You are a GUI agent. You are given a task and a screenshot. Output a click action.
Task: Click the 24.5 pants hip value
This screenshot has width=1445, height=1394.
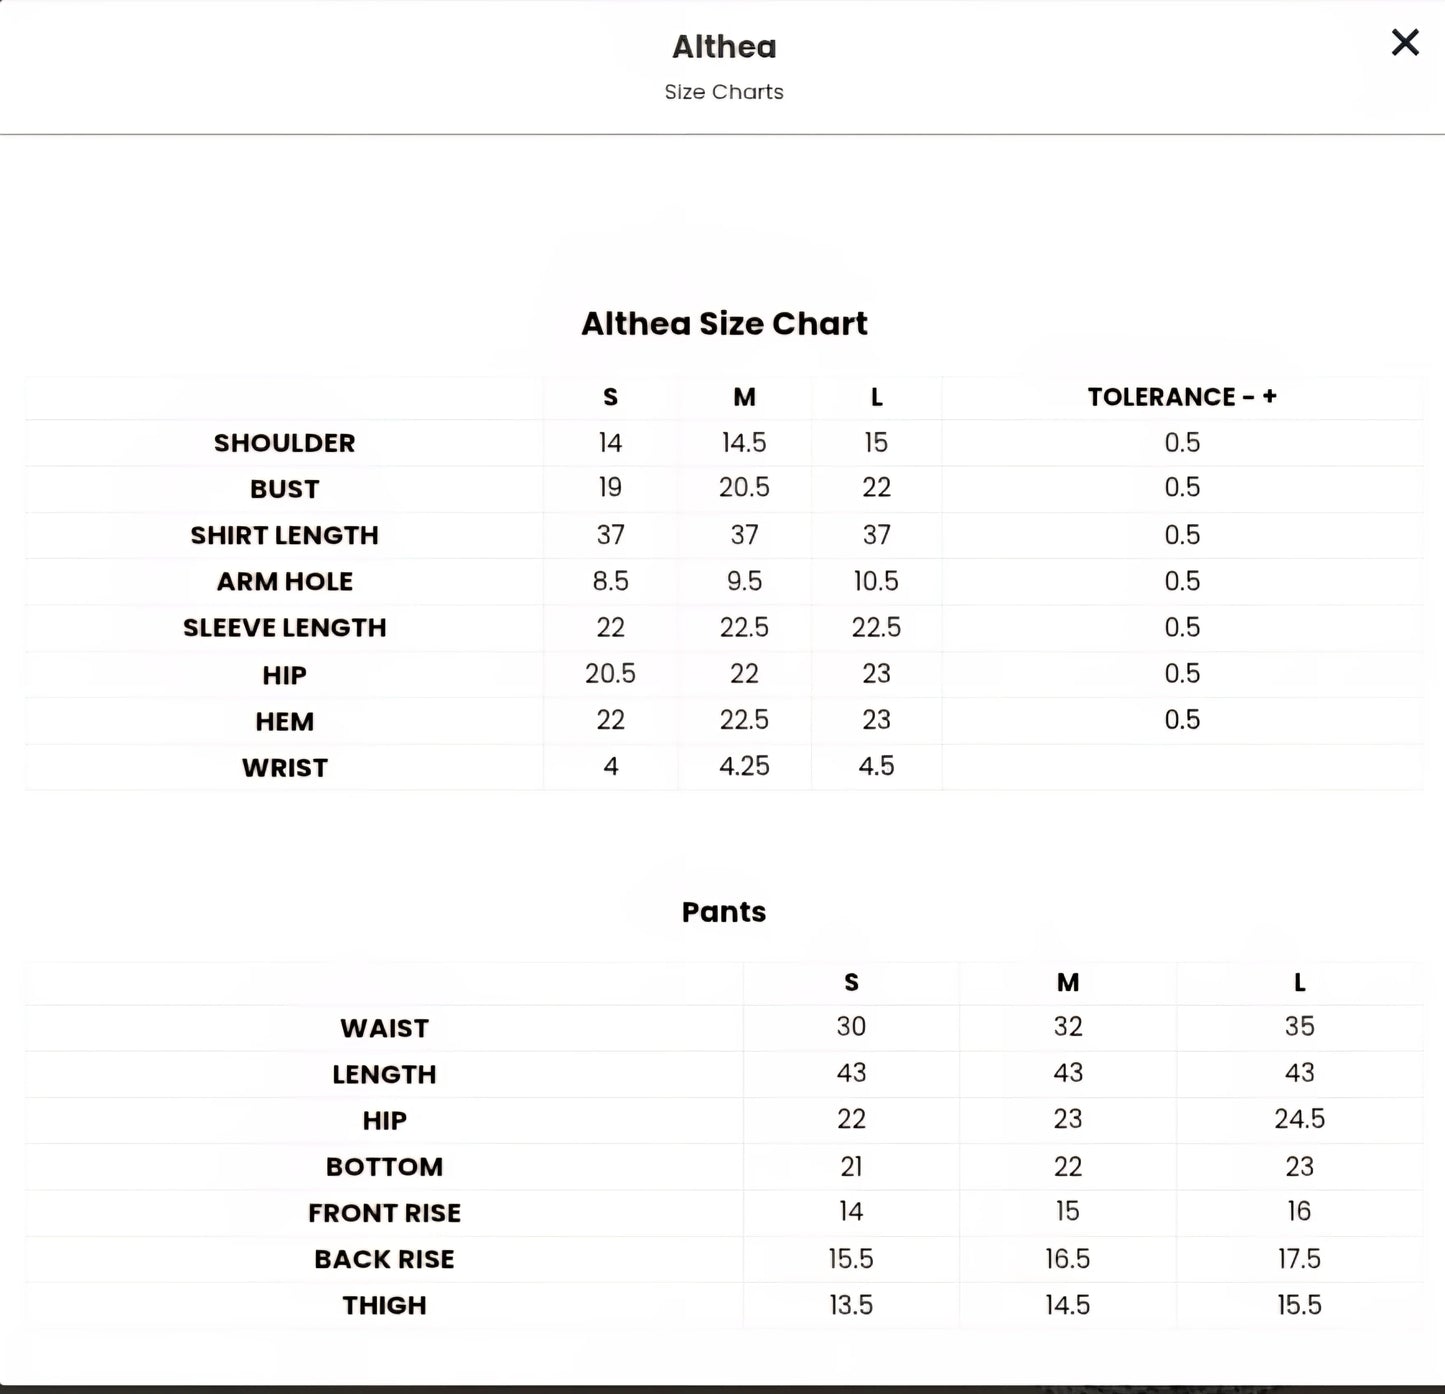(x=1299, y=1119)
